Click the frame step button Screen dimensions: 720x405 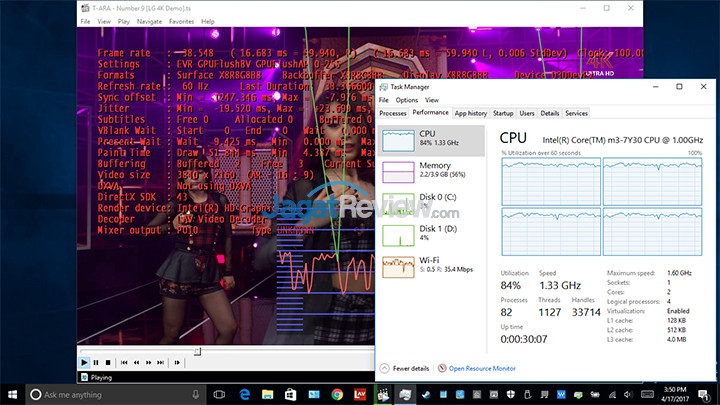(x=177, y=363)
